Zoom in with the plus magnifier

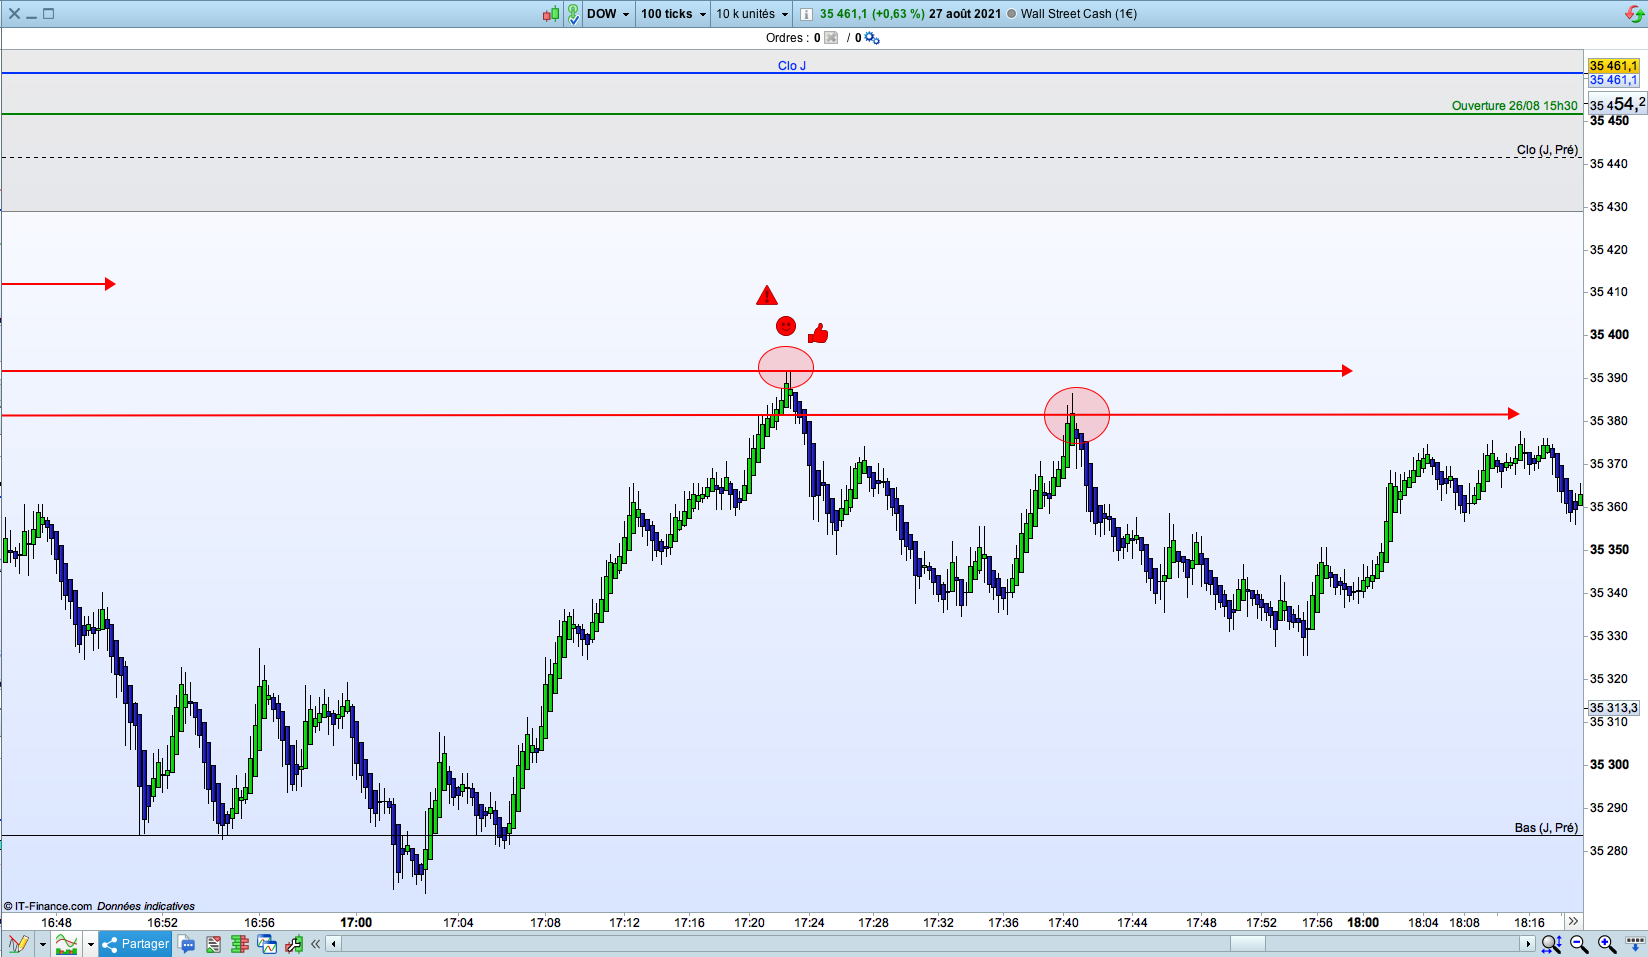(1607, 944)
